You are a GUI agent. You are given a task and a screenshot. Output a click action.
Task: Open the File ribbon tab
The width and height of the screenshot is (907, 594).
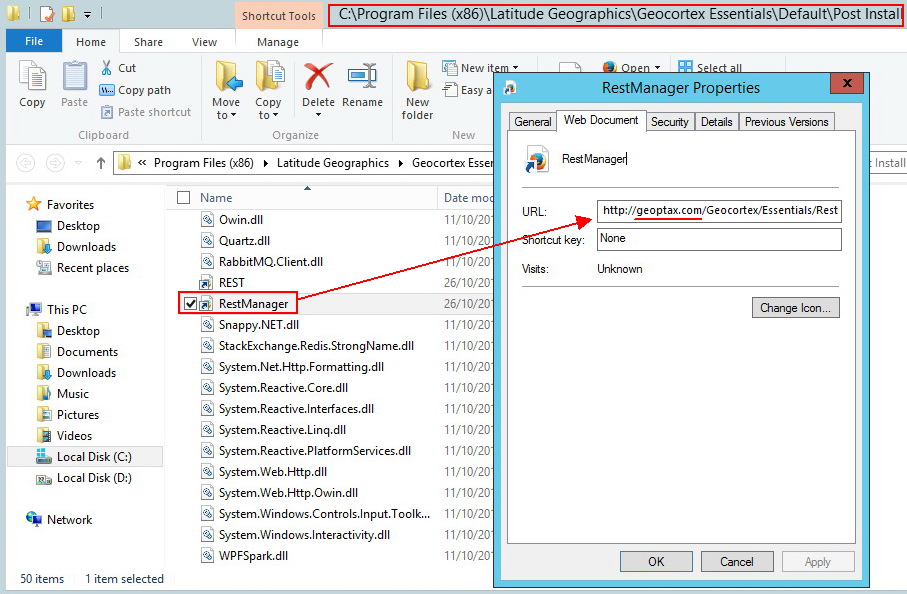pyautogui.click(x=34, y=41)
